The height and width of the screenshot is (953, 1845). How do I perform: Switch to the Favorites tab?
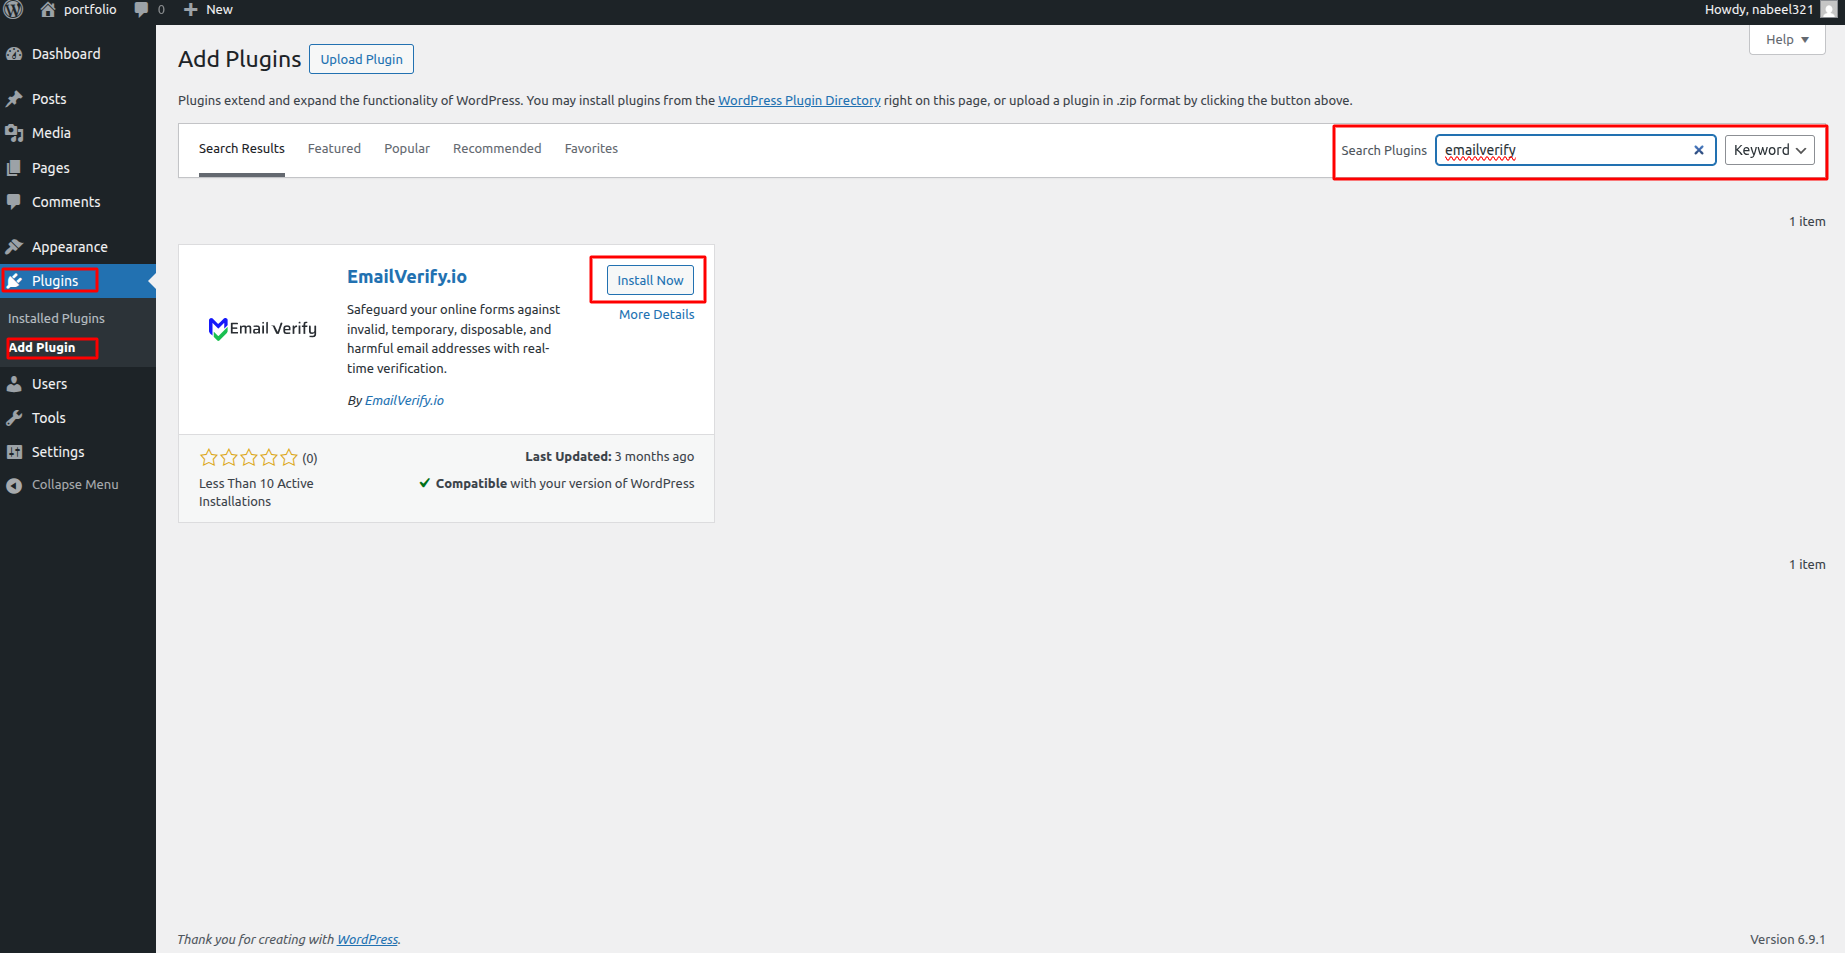(591, 149)
